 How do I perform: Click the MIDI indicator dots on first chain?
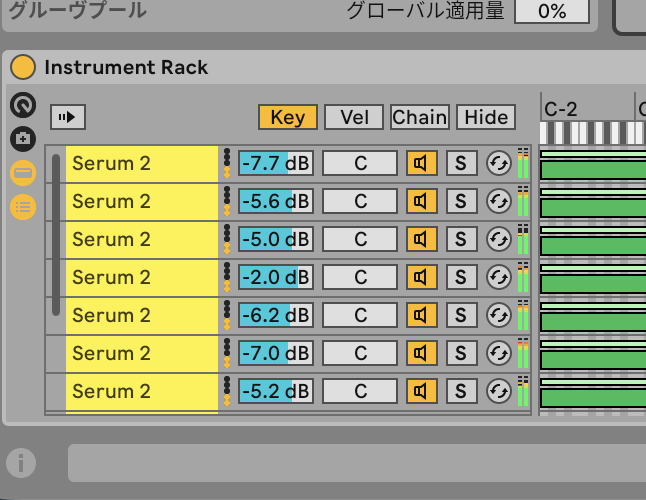227,163
